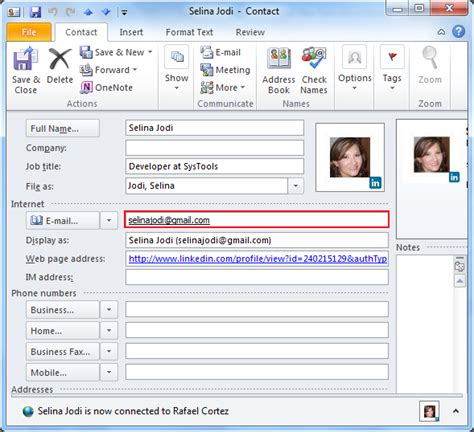Open the Tags flag menu
The image size is (474, 432).
click(392, 68)
